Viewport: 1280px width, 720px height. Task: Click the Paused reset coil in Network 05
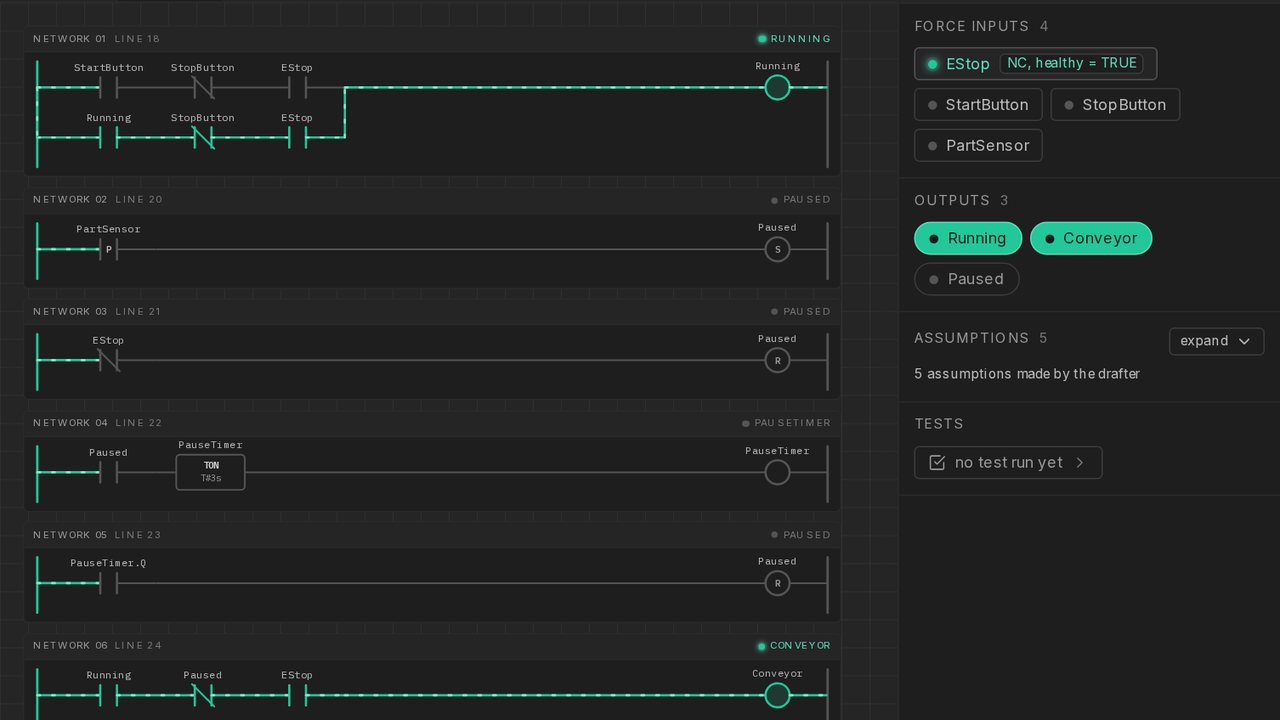777,583
